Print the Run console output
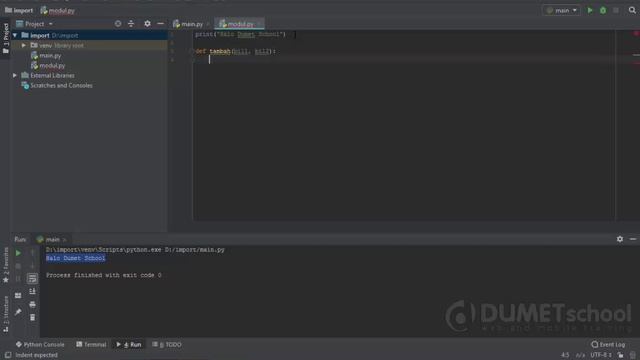The image size is (640, 360). point(32,304)
